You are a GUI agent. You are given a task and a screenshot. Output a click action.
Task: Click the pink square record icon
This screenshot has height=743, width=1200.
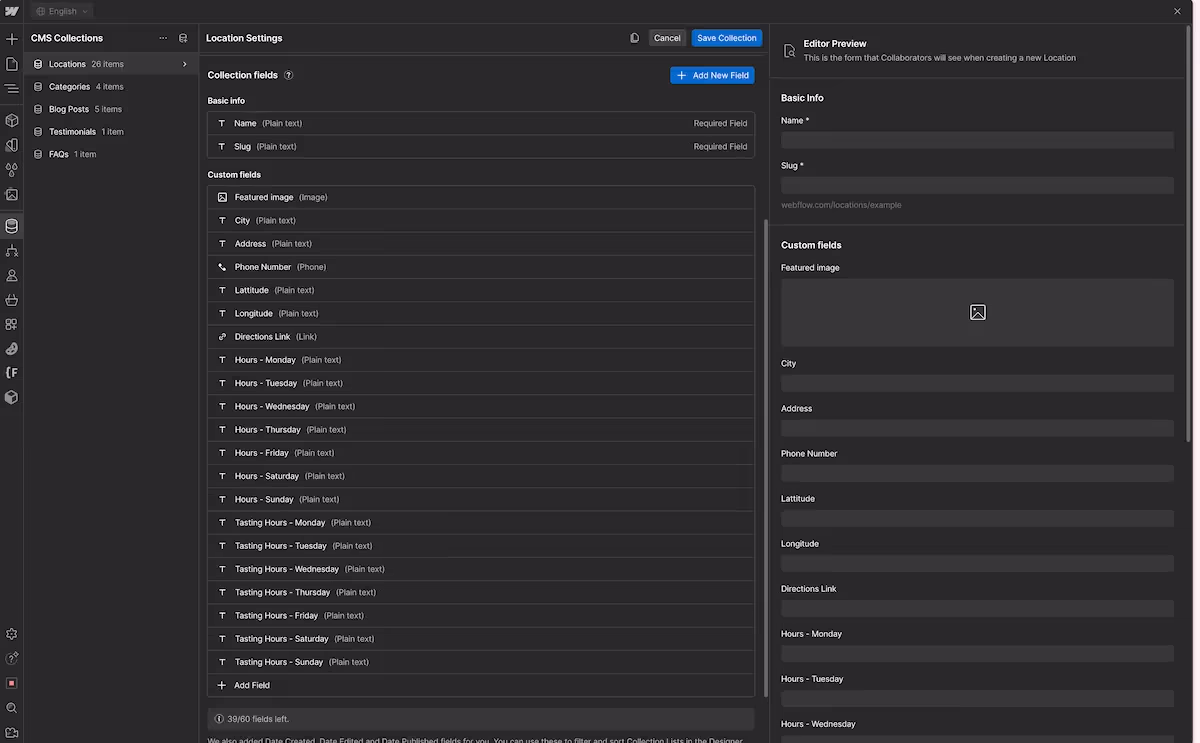12,683
